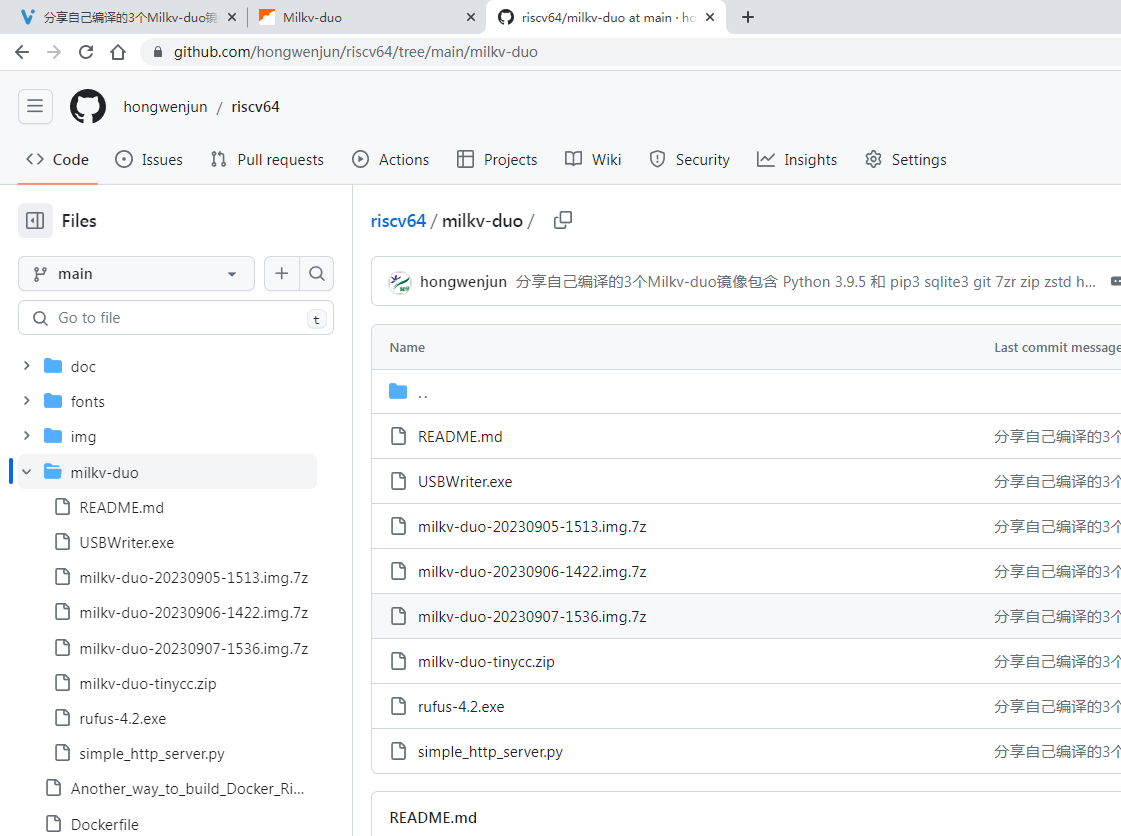The width and height of the screenshot is (1121, 836).
Task: Close the first Chinese-titled browser tab
Action: click(x=232, y=17)
